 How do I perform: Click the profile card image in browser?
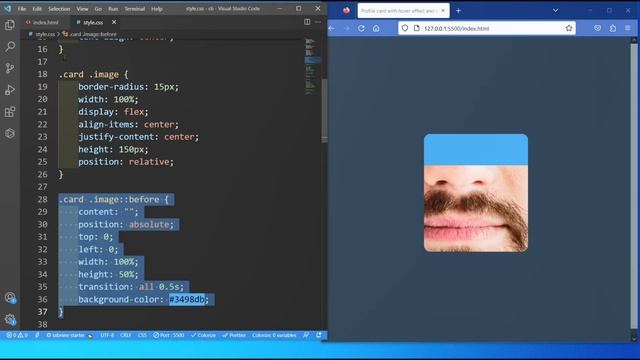tap(476, 193)
